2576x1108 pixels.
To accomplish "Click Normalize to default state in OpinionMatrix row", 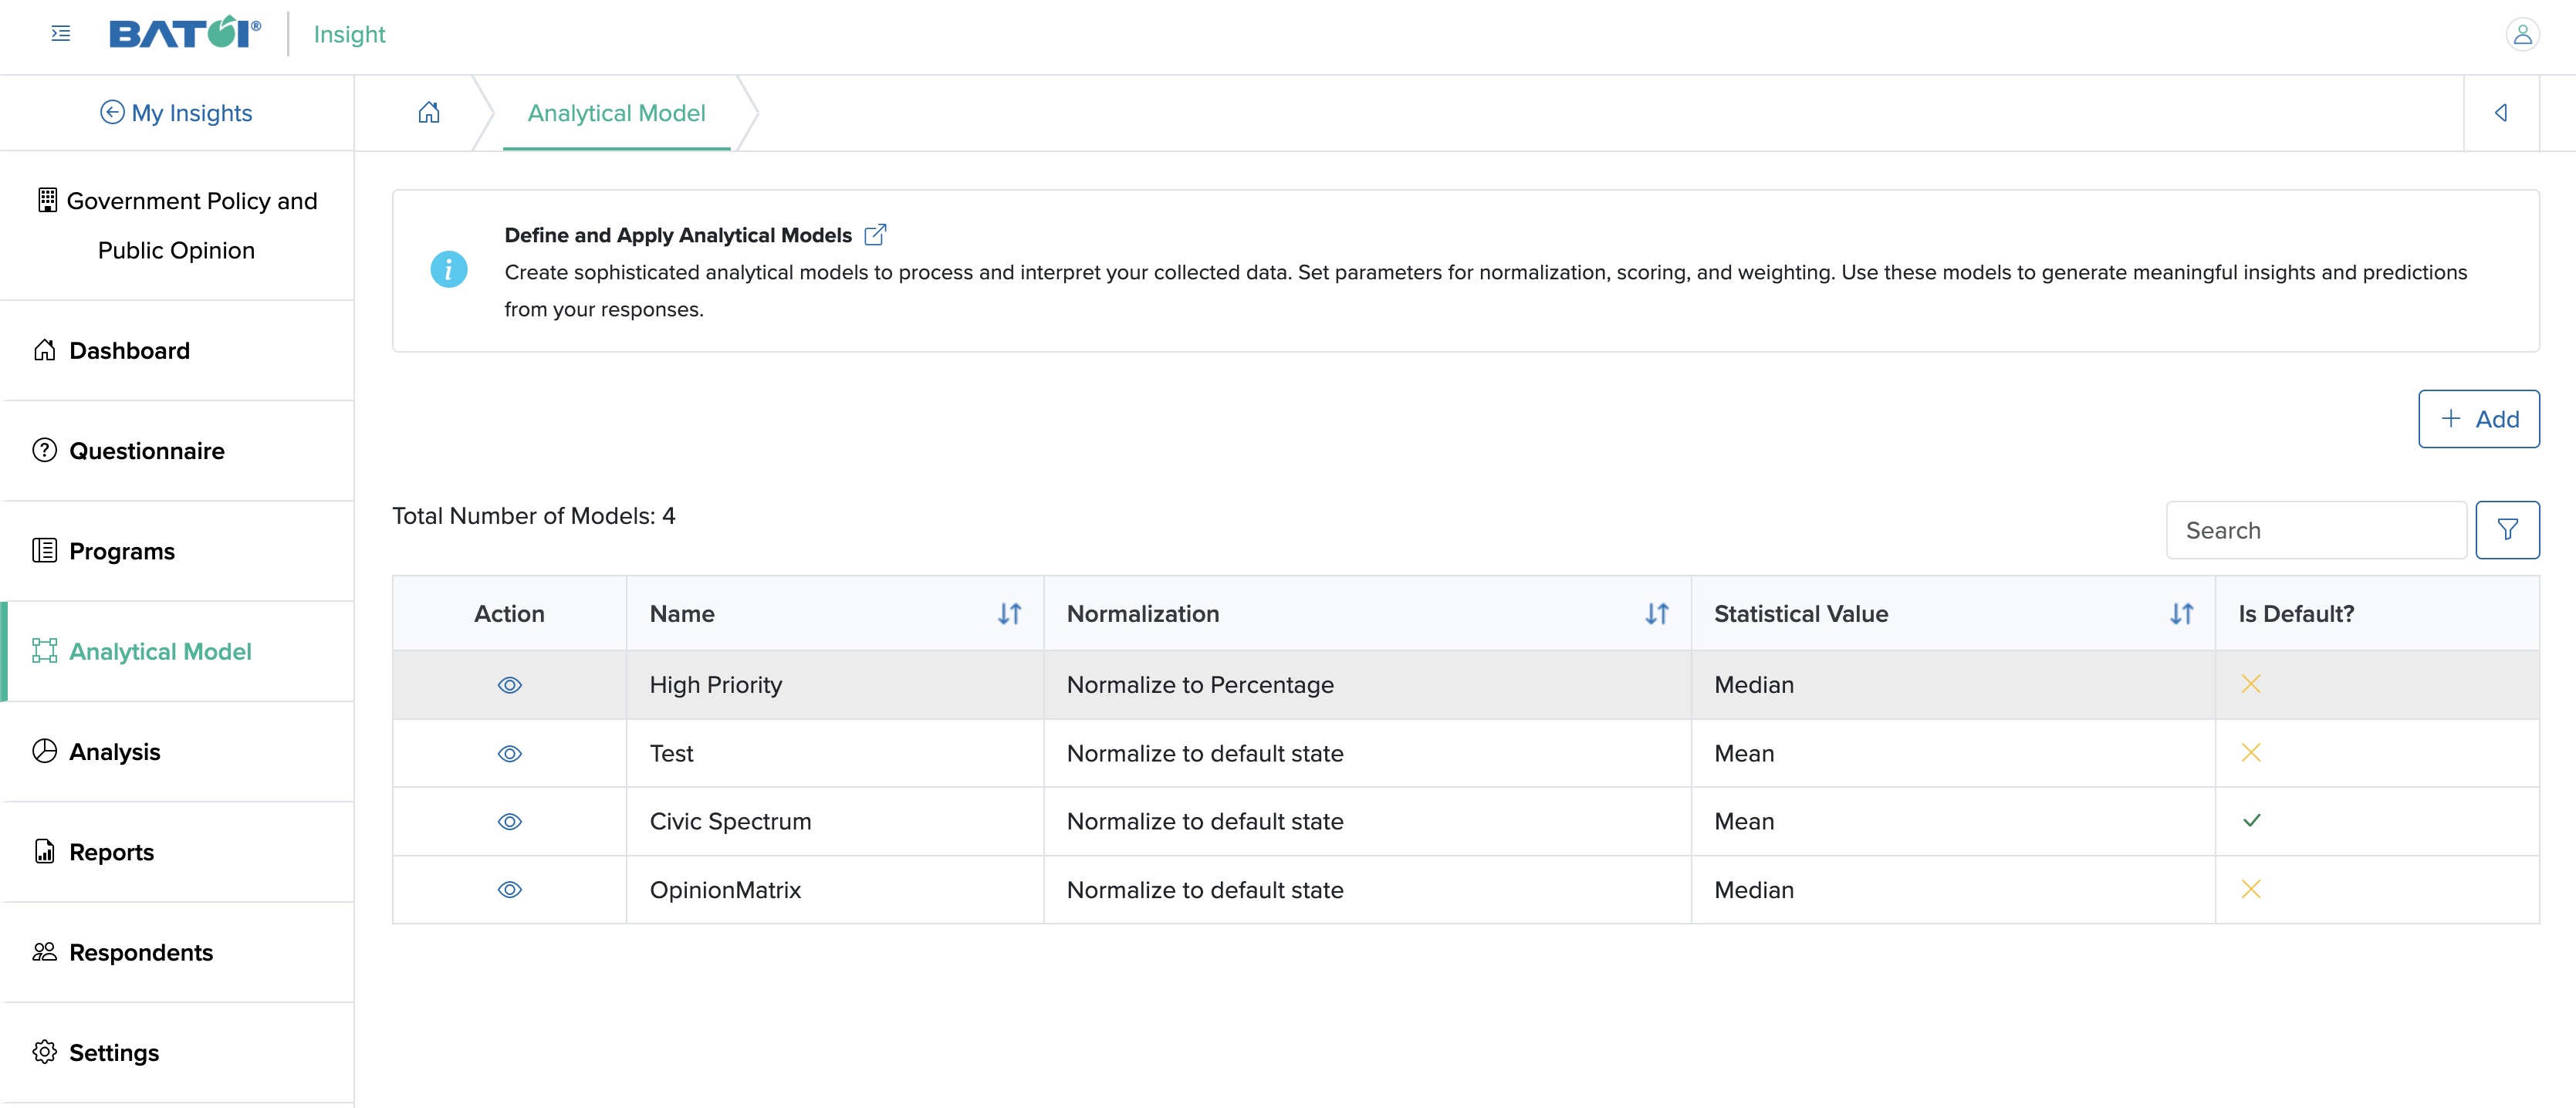I will coord(1205,890).
